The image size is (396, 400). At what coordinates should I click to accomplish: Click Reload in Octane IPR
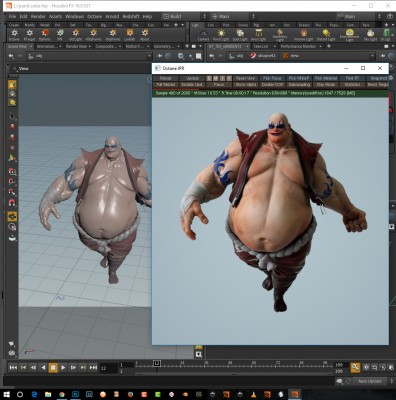pyautogui.click(x=166, y=78)
